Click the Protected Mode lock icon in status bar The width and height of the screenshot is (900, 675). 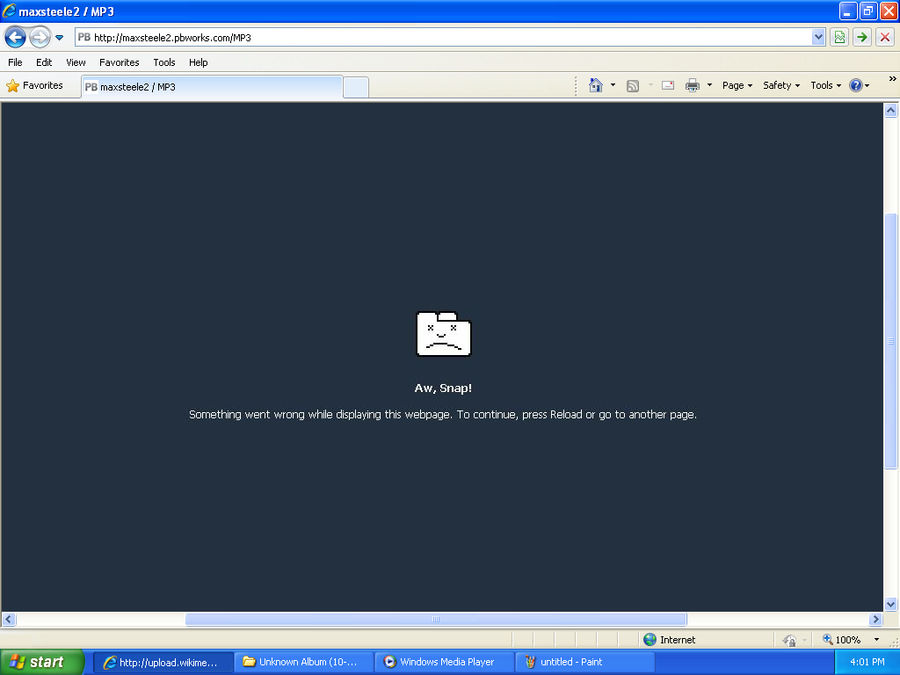tap(790, 639)
